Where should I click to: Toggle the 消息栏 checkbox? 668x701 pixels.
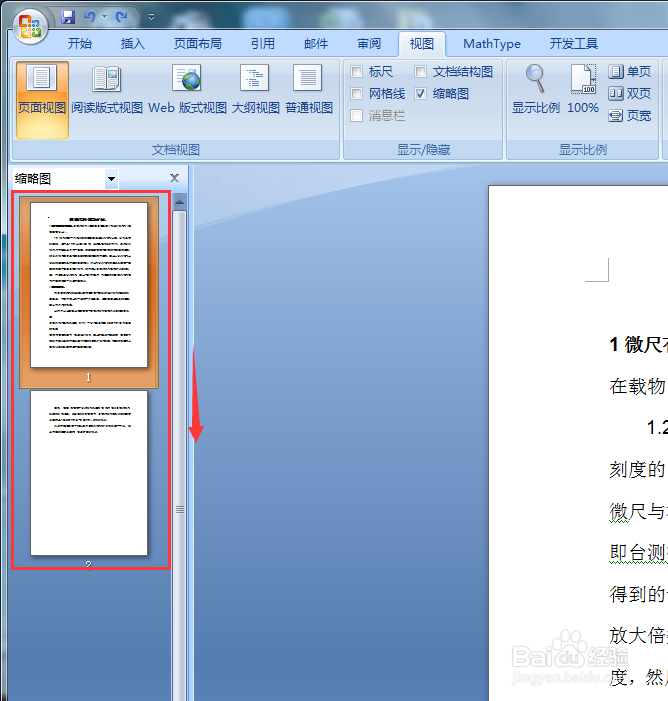(x=357, y=115)
